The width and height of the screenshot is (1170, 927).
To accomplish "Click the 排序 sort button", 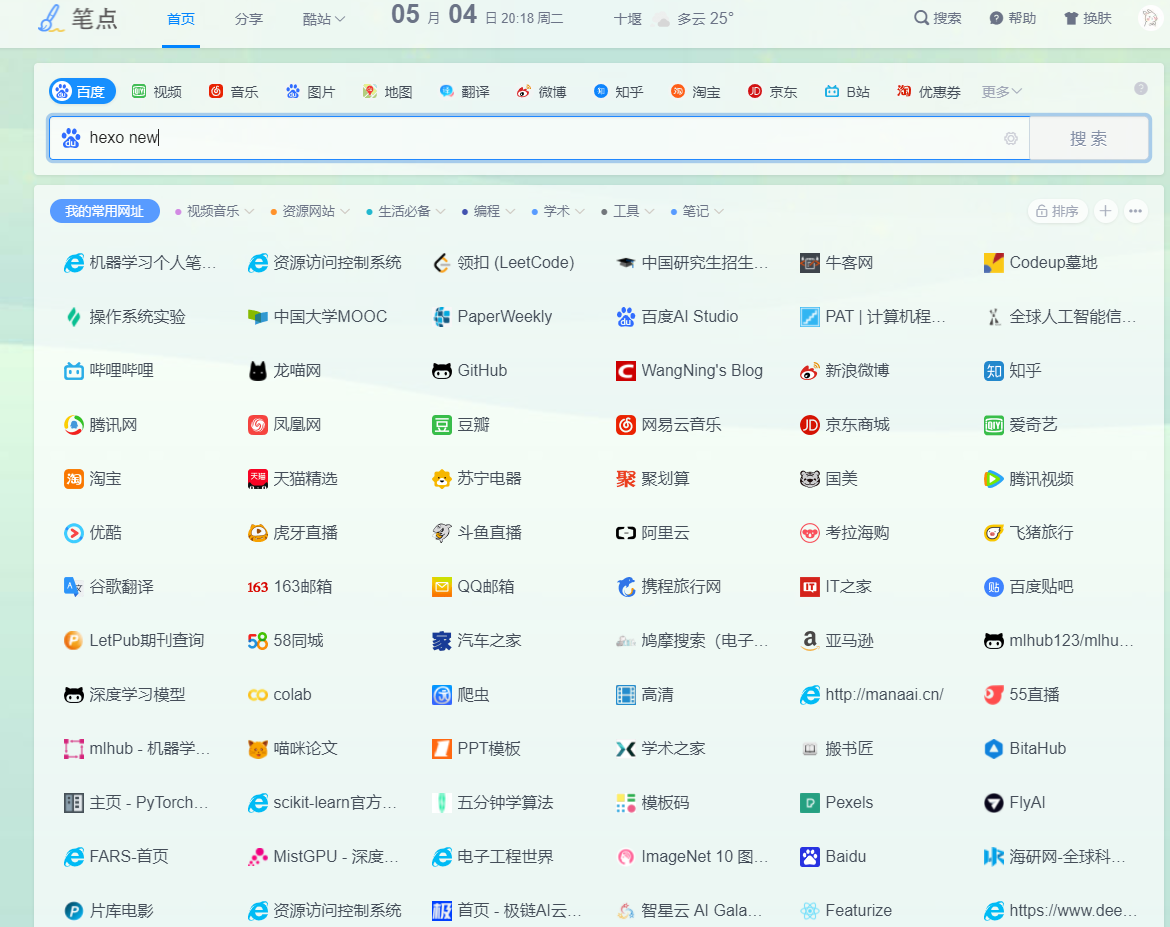I will (x=1057, y=211).
